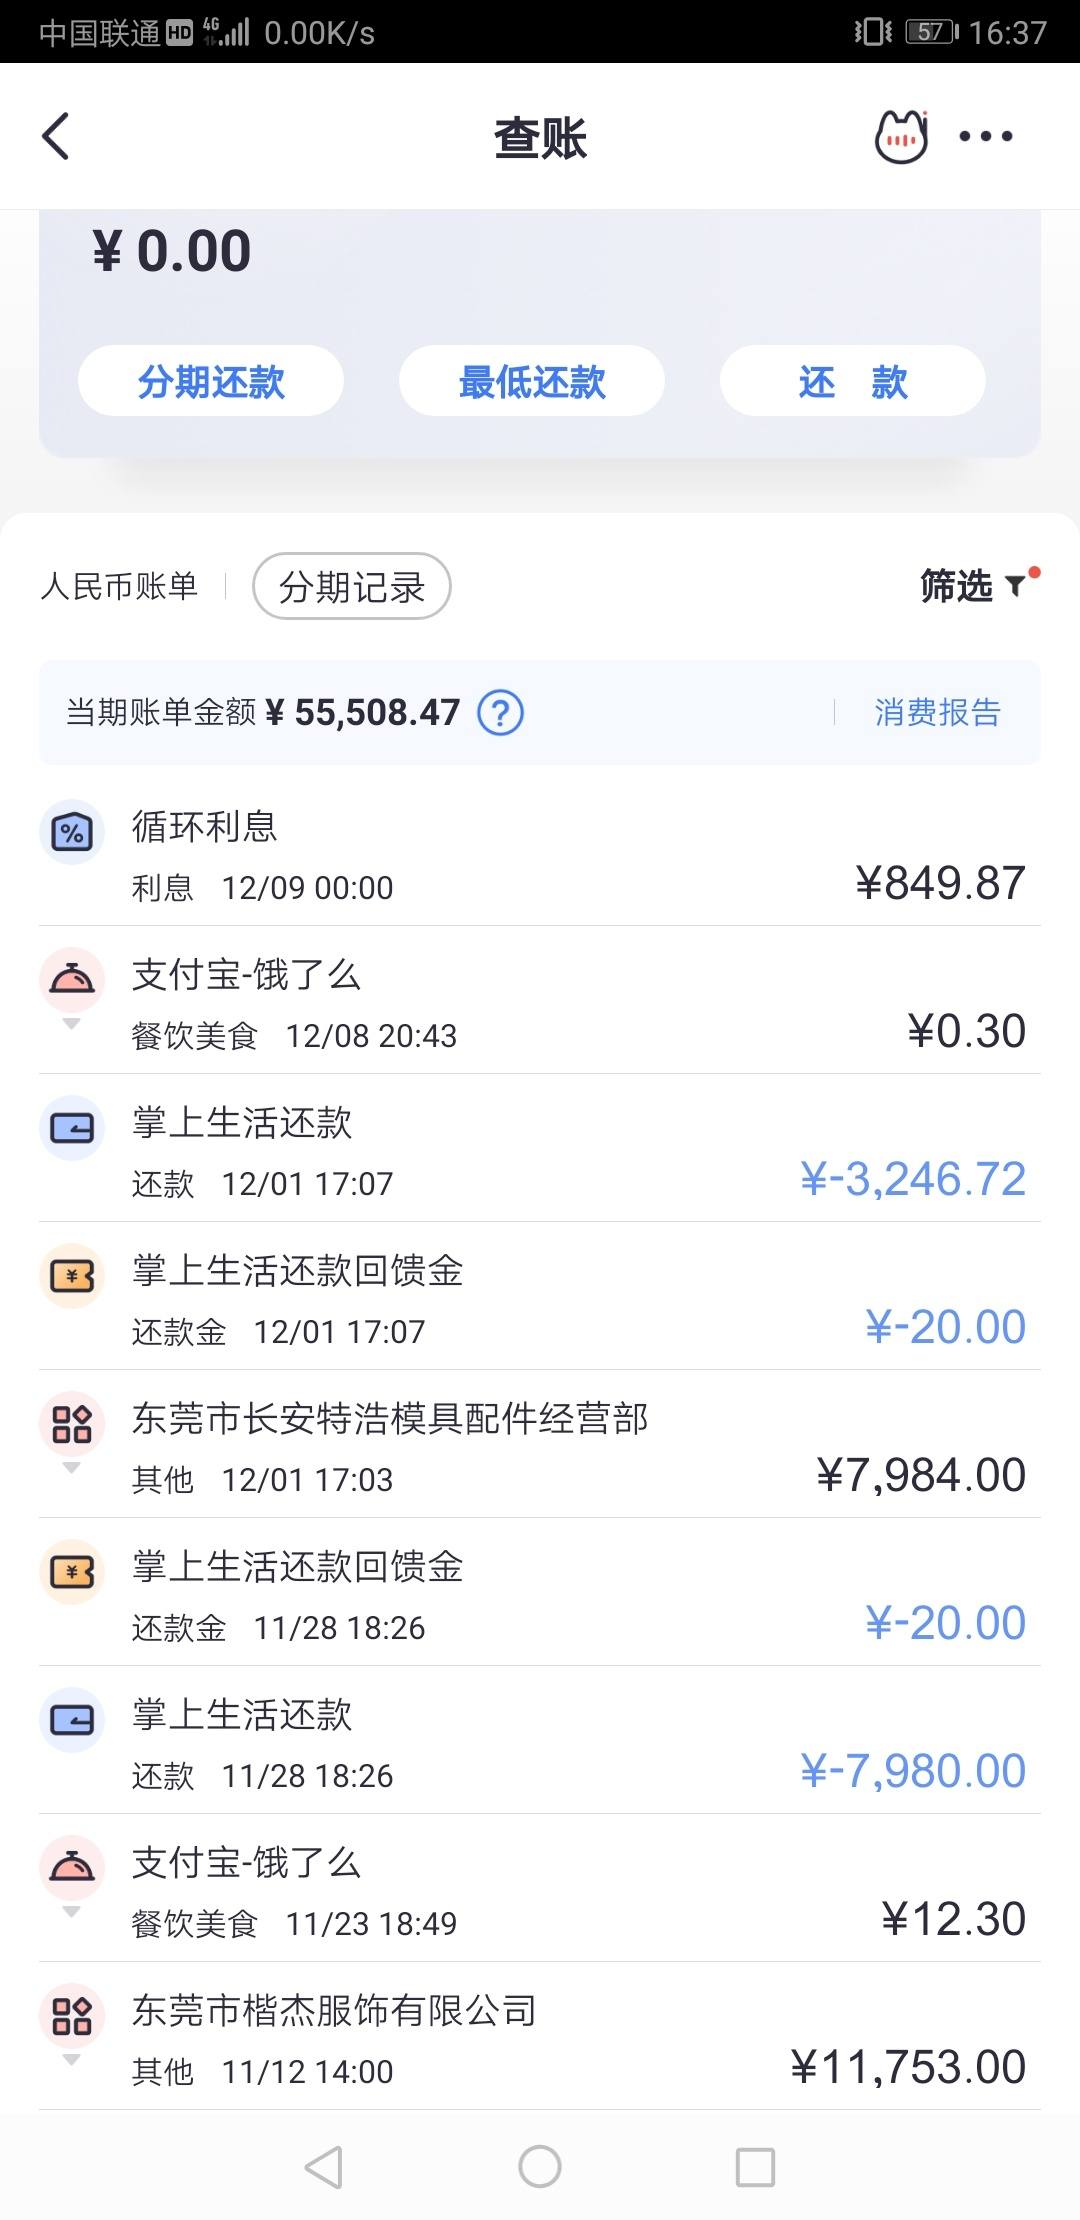Open the cat mascot assistant icon
This screenshot has width=1080, height=2220.
[x=901, y=136]
